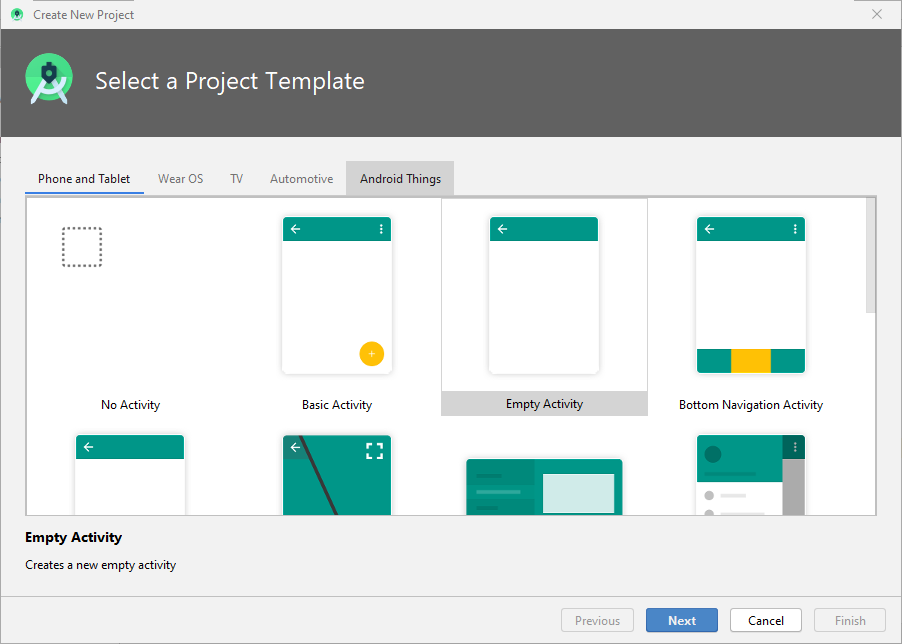The image size is (902, 644).
Task: Click the Cancel button
Action: click(765, 620)
